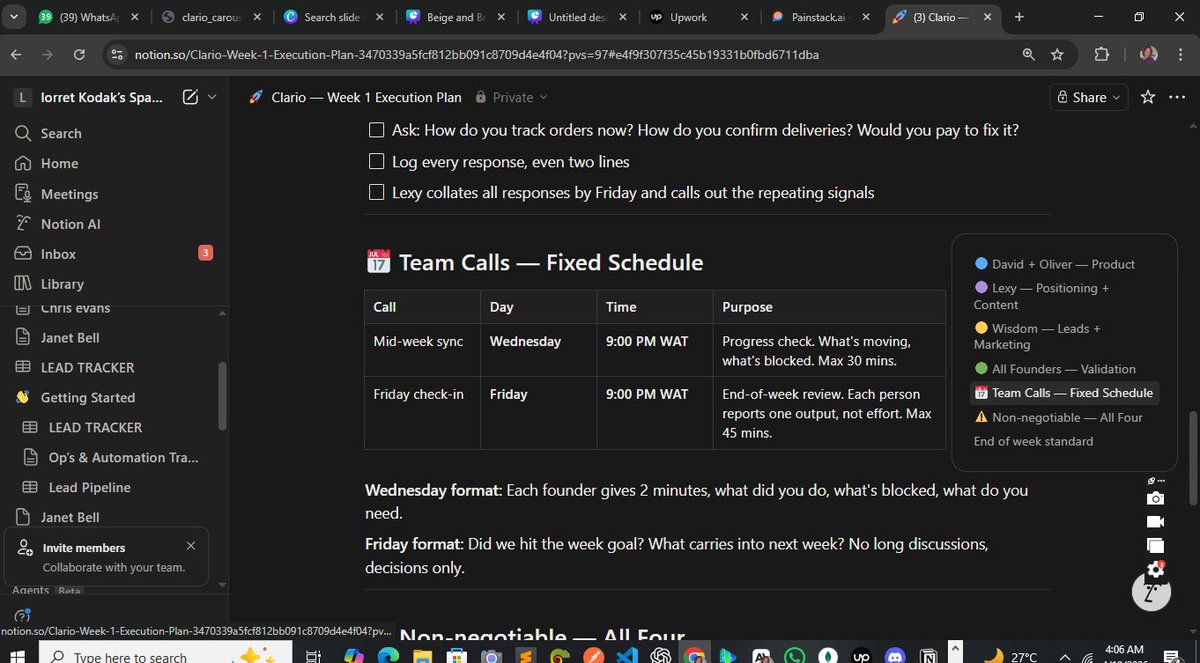Open Chrome profile avatar
The height and width of the screenshot is (663, 1200).
(x=1148, y=55)
